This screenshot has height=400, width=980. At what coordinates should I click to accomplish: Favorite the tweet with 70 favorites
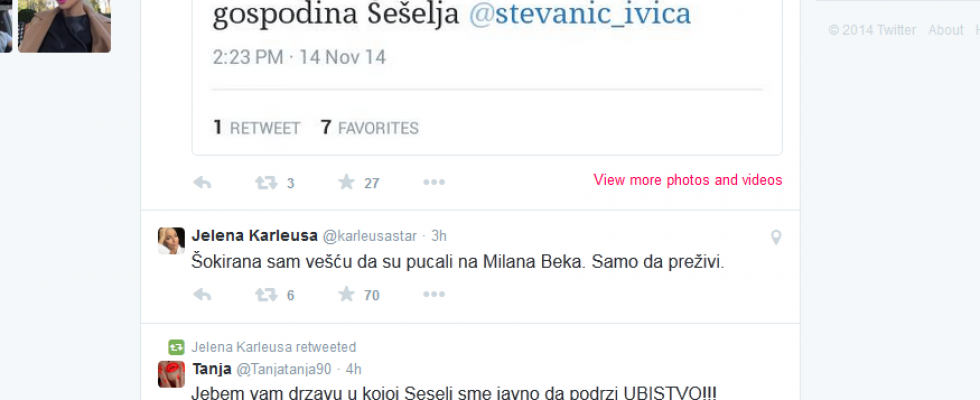click(347, 295)
